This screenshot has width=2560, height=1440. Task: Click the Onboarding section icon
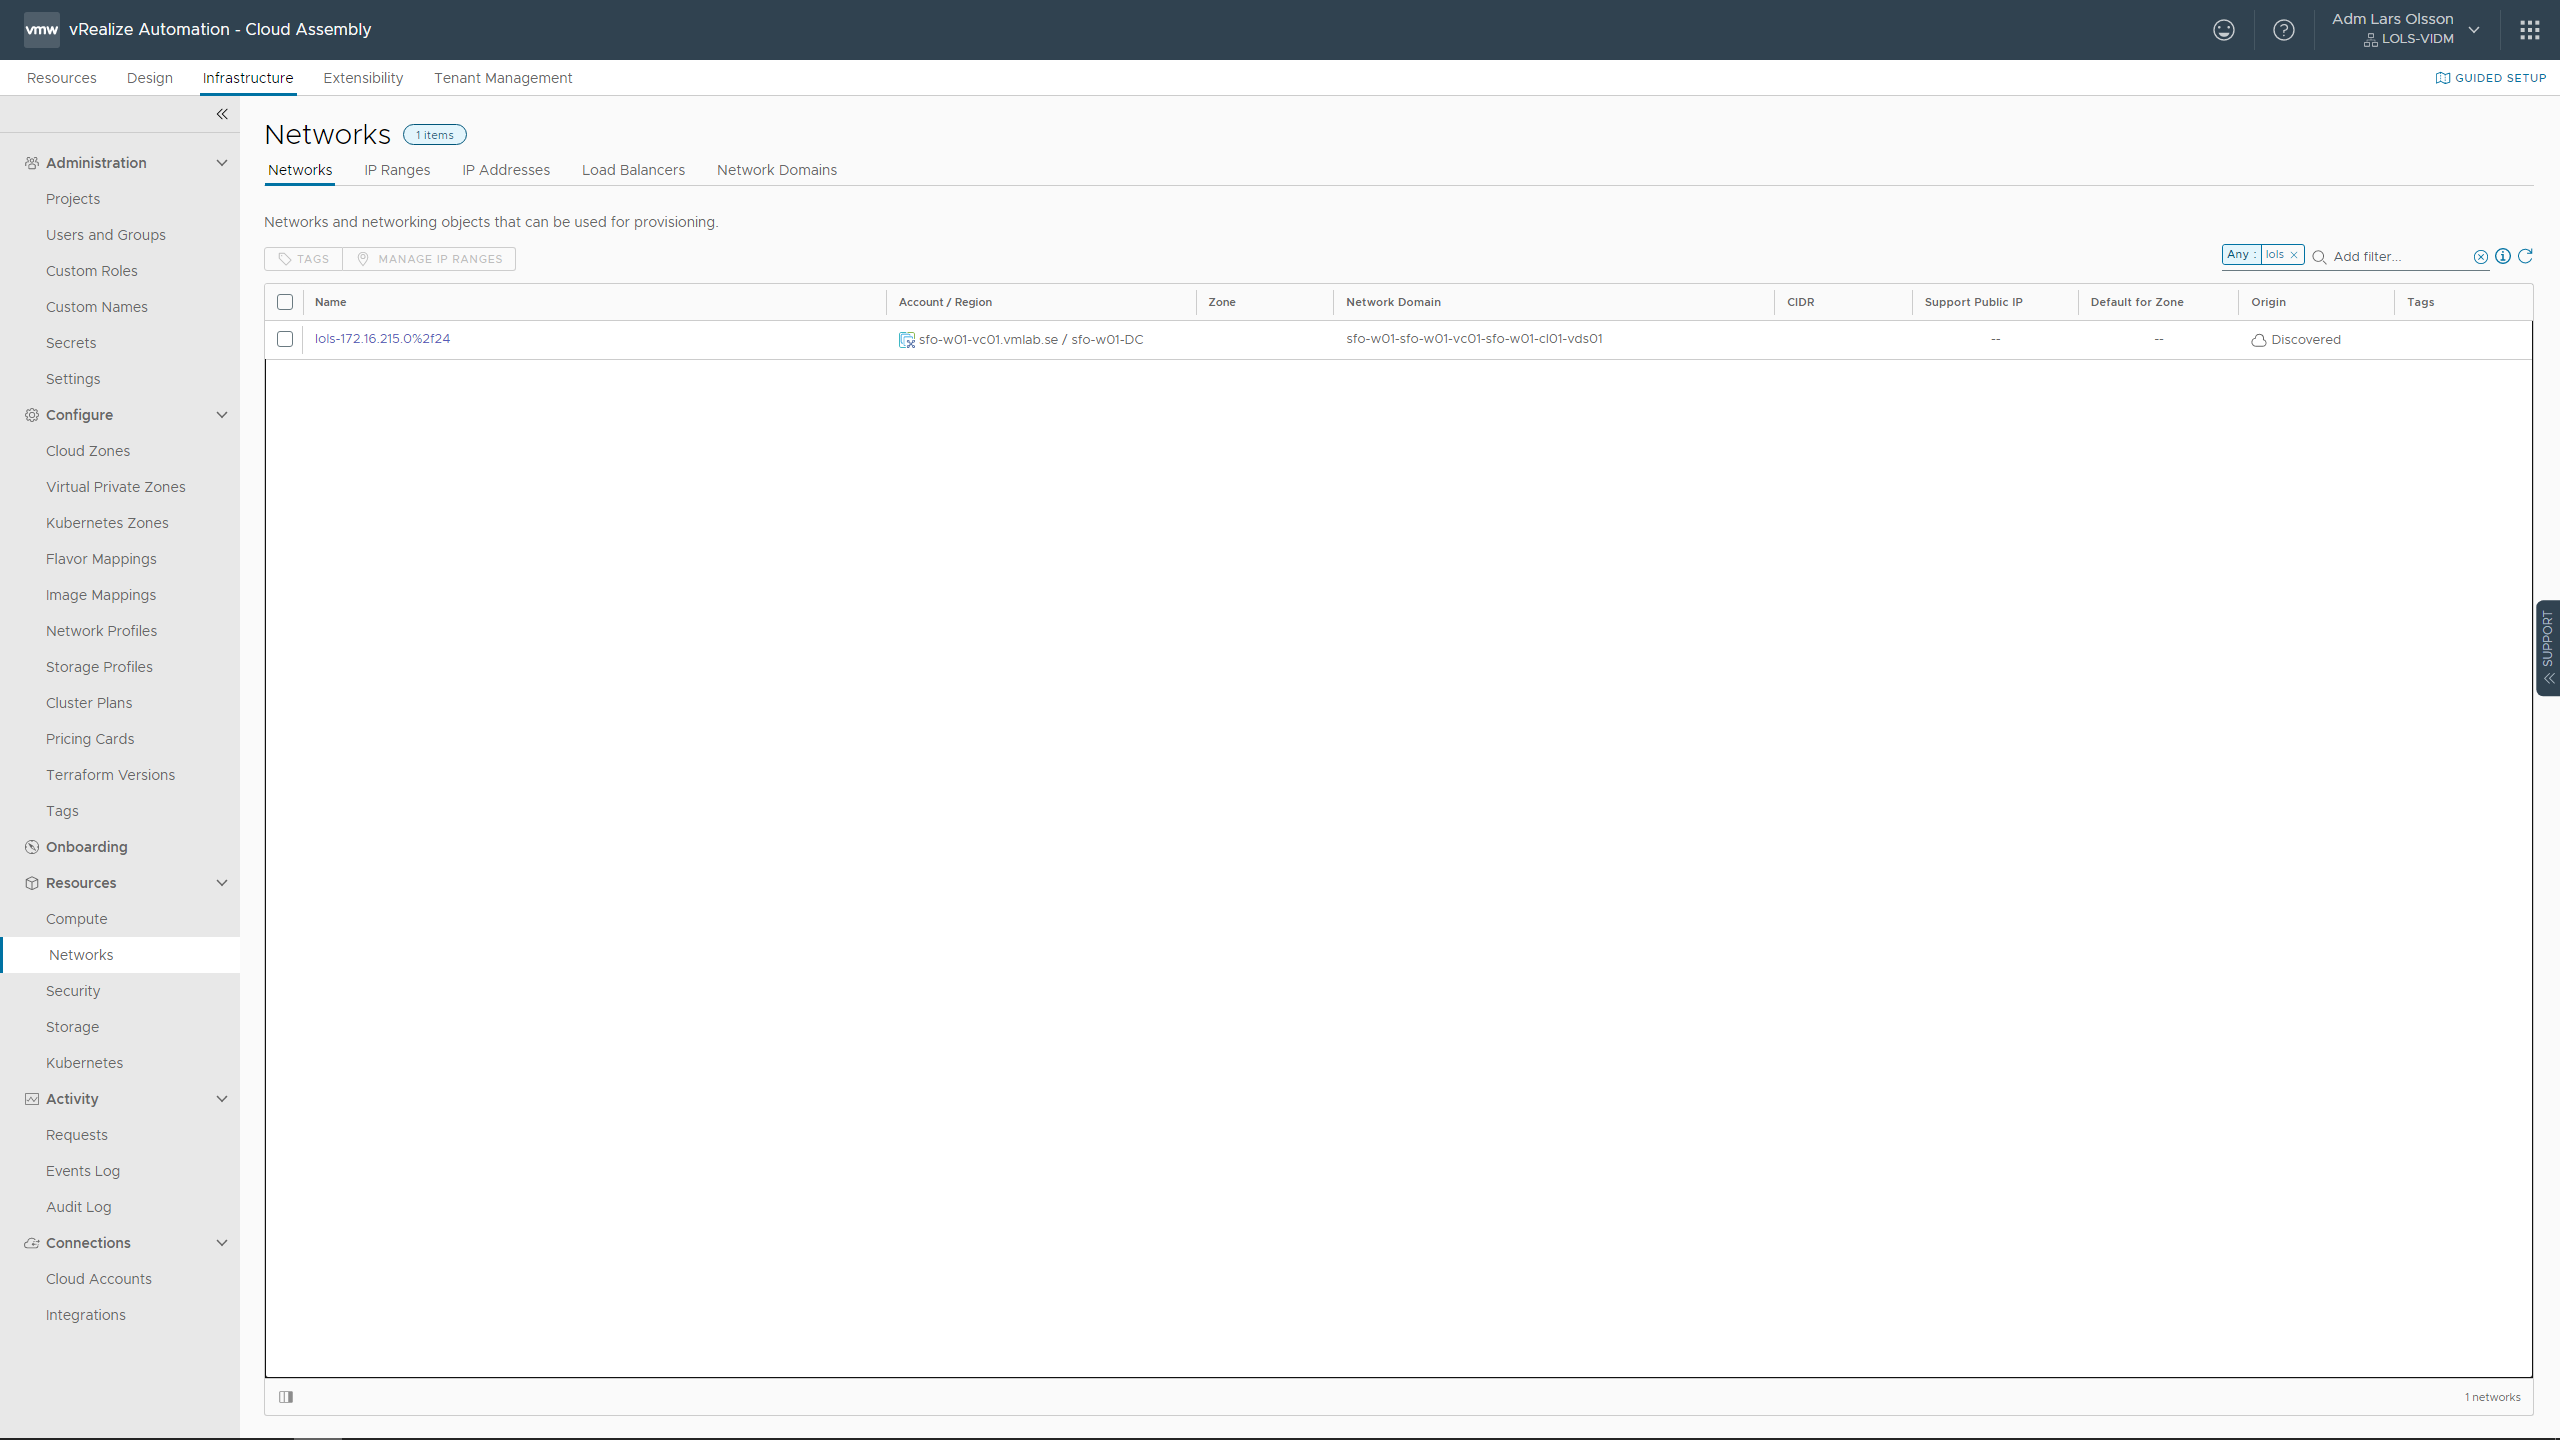point(32,847)
